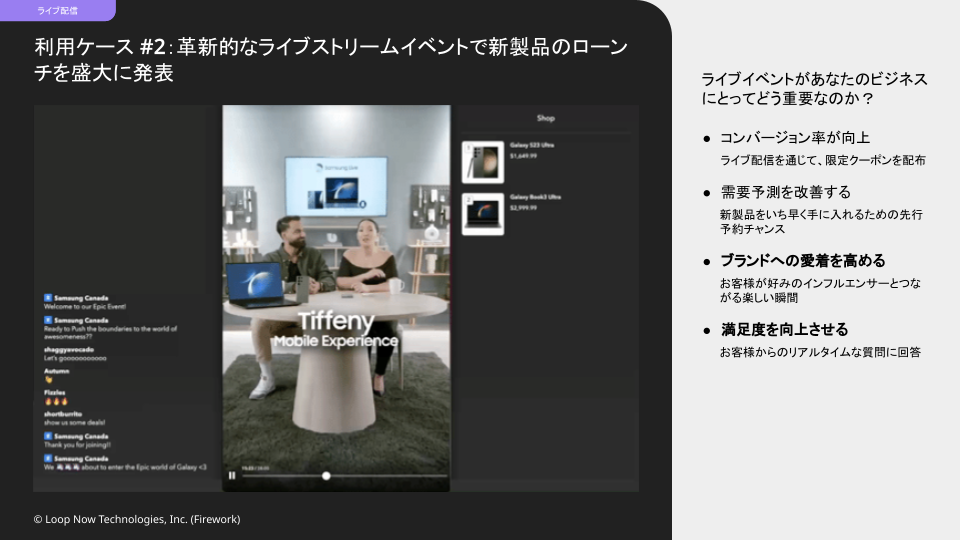The height and width of the screenshot is (540, 960).
Task: Click the Autumn username in chat
Action: pyautogui.click(x=56, y=371)
